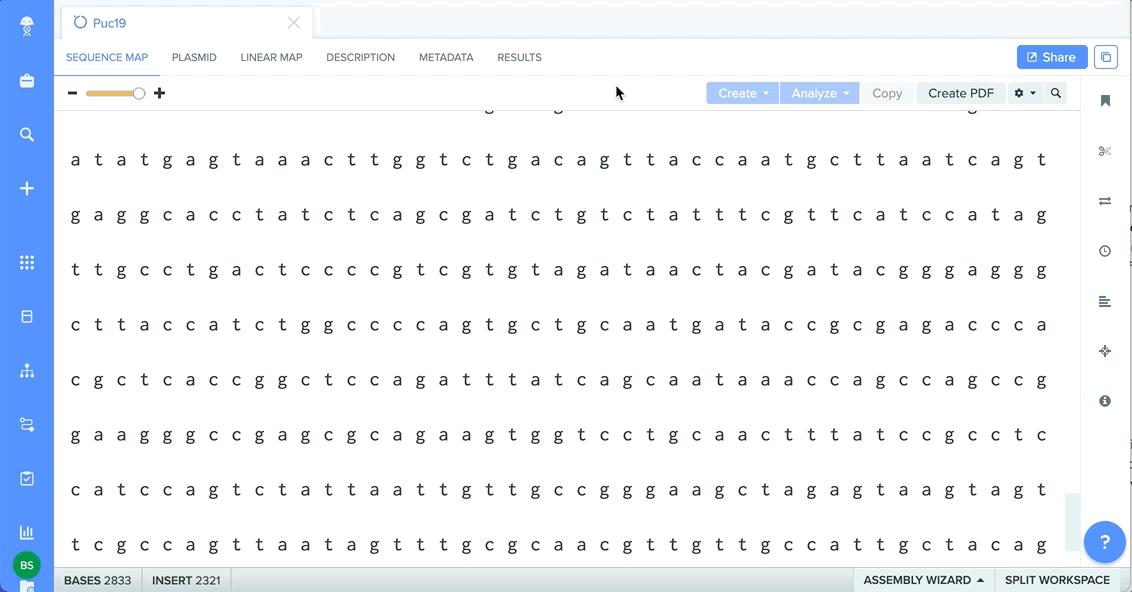Open the gear settings dropdown
Viewport: 1132px width, 592px height.
(x=1025, y=93)
